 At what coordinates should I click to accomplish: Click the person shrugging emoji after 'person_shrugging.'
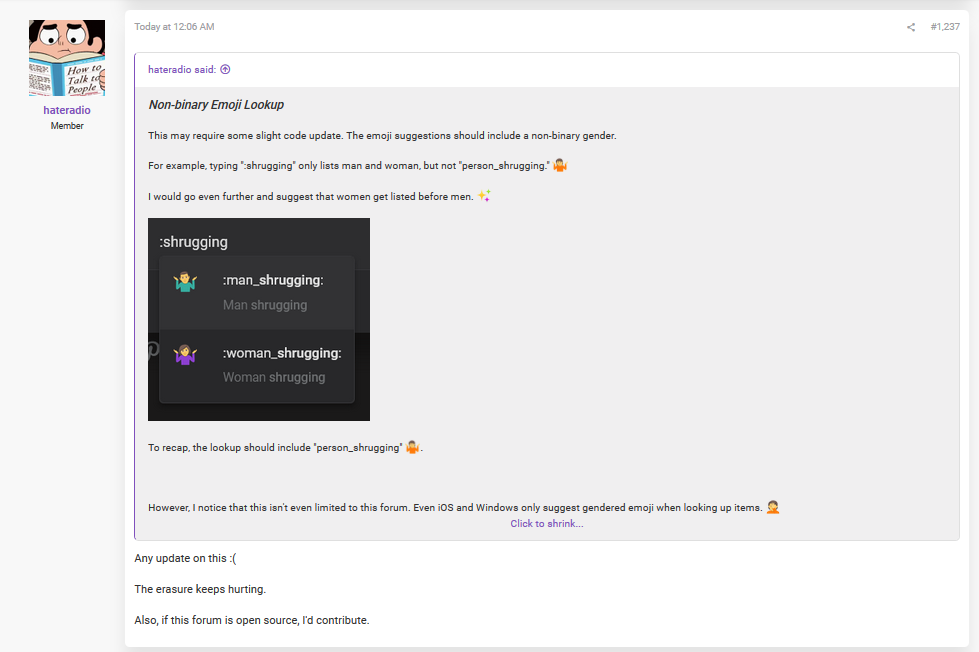click(560, 165)
